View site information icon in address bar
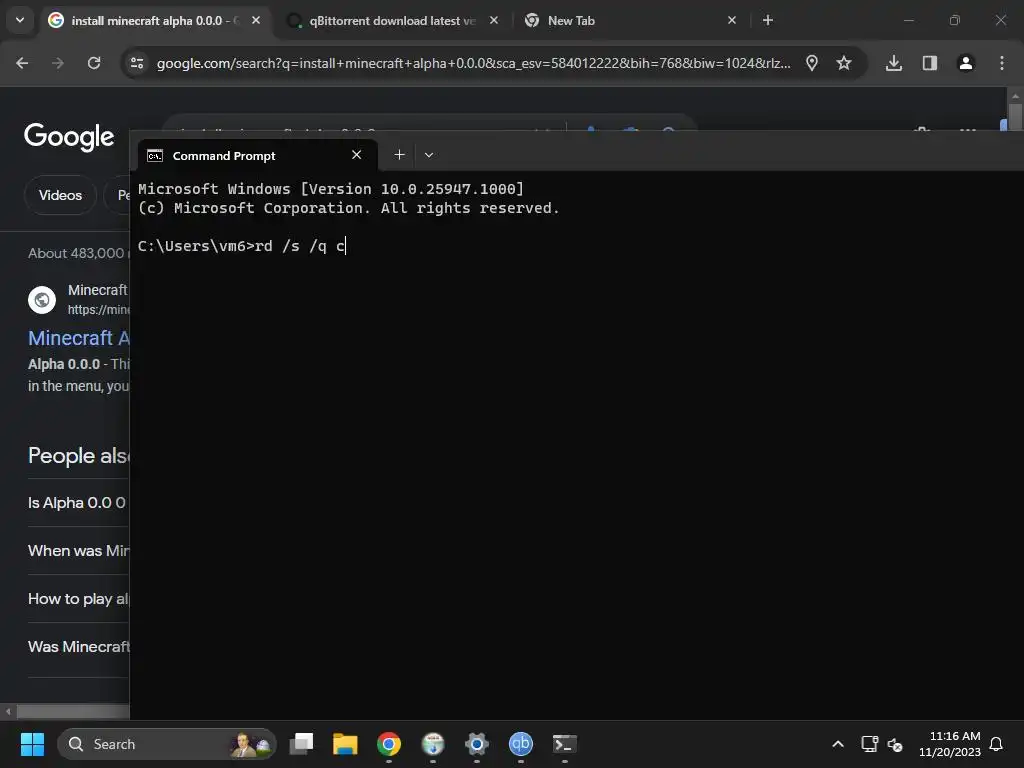1024x768 pixels. point(137,63)
